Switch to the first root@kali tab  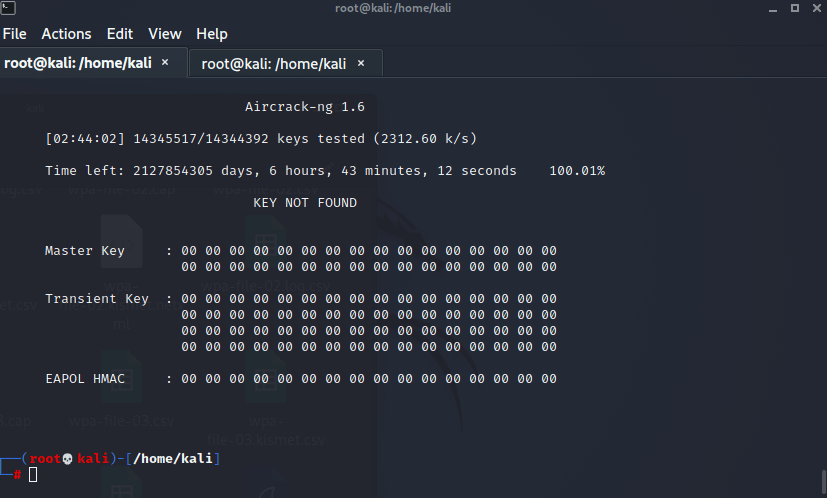coord(78,63)
